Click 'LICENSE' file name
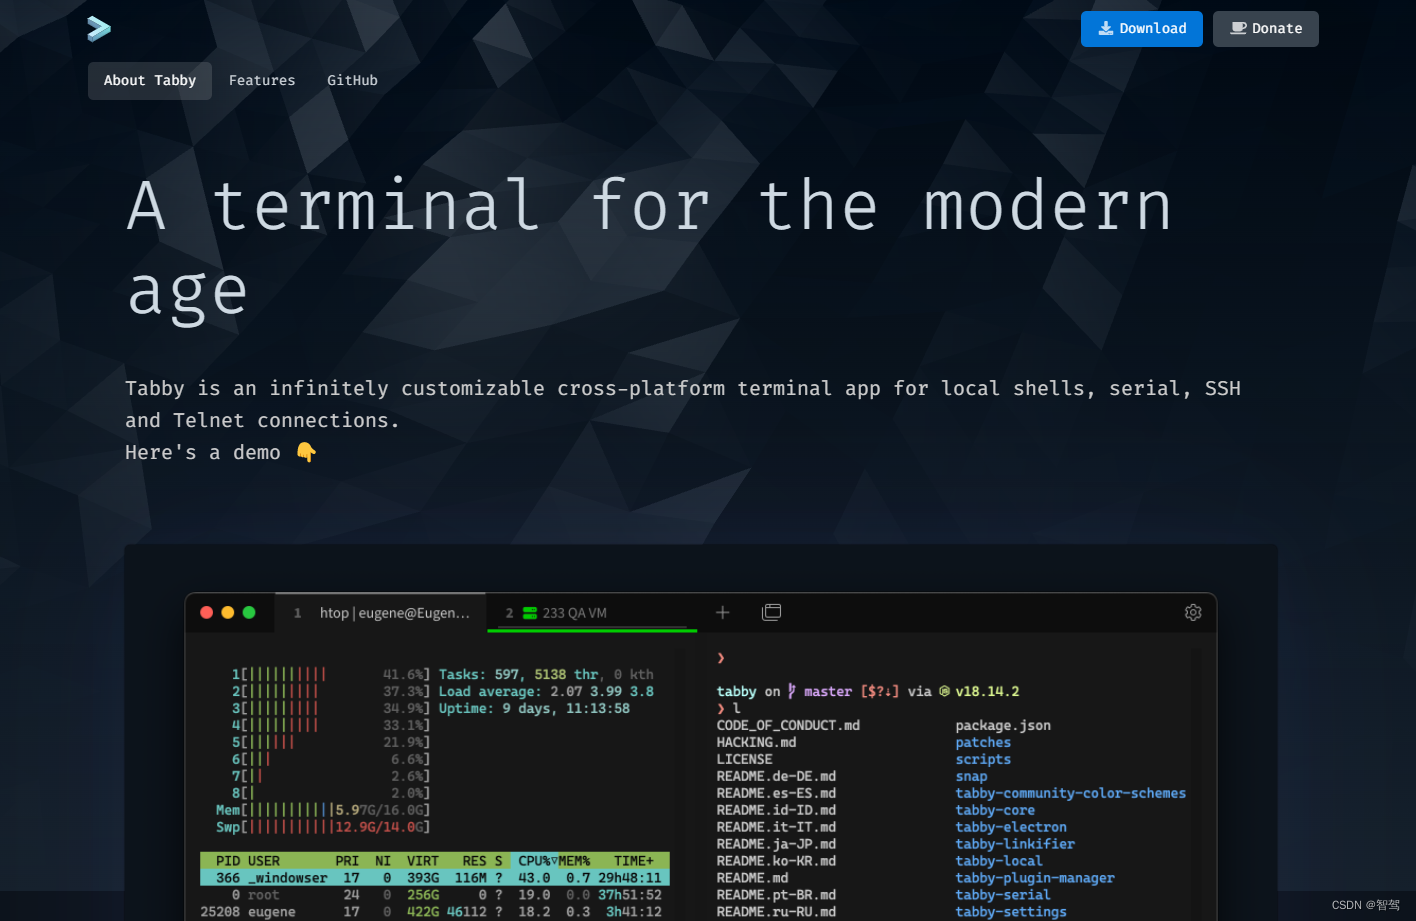This screenshot has width=1416, height=921. pos(744,759)
